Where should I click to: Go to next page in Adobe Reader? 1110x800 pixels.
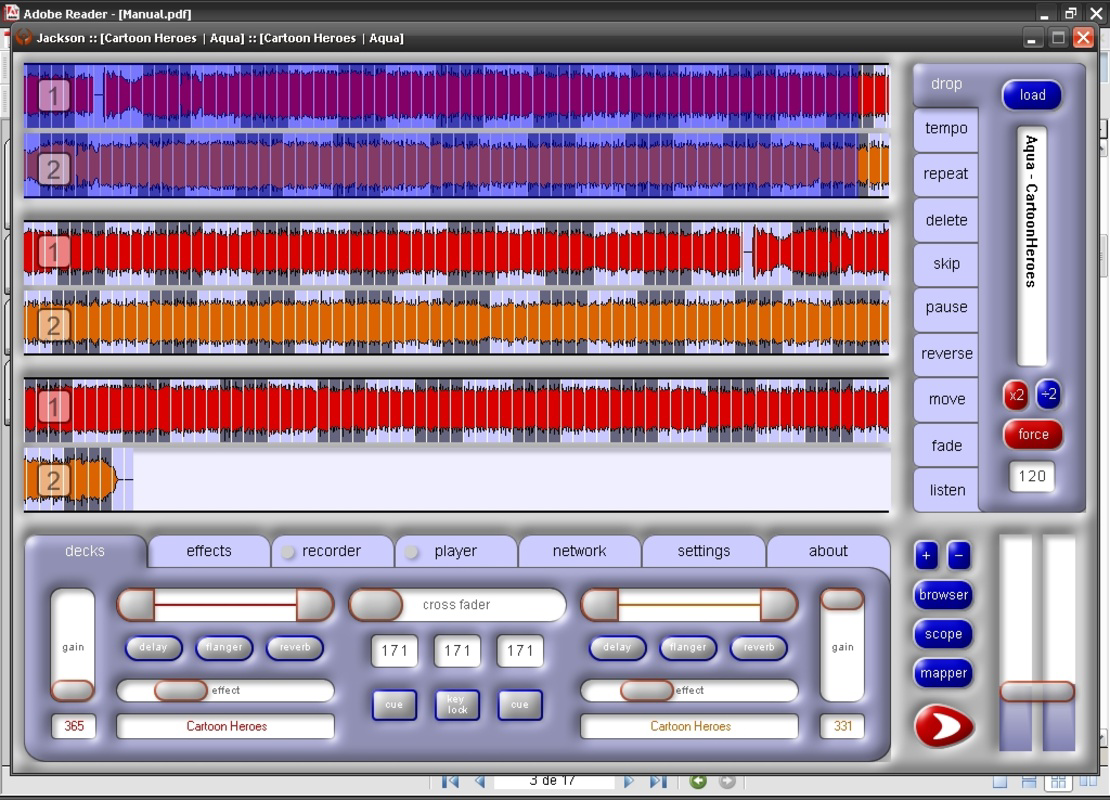point(629,781)
